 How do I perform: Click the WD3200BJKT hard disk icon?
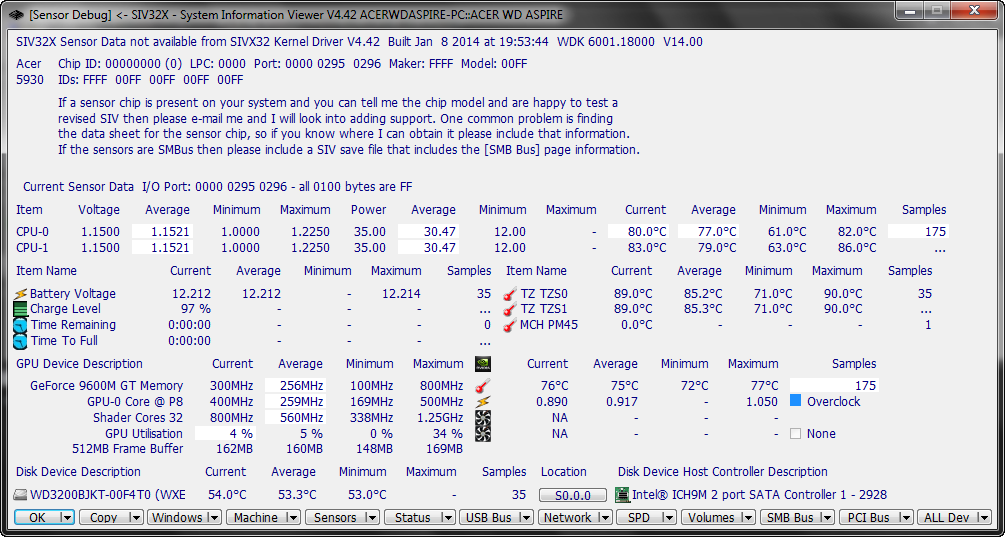[21, 495]
